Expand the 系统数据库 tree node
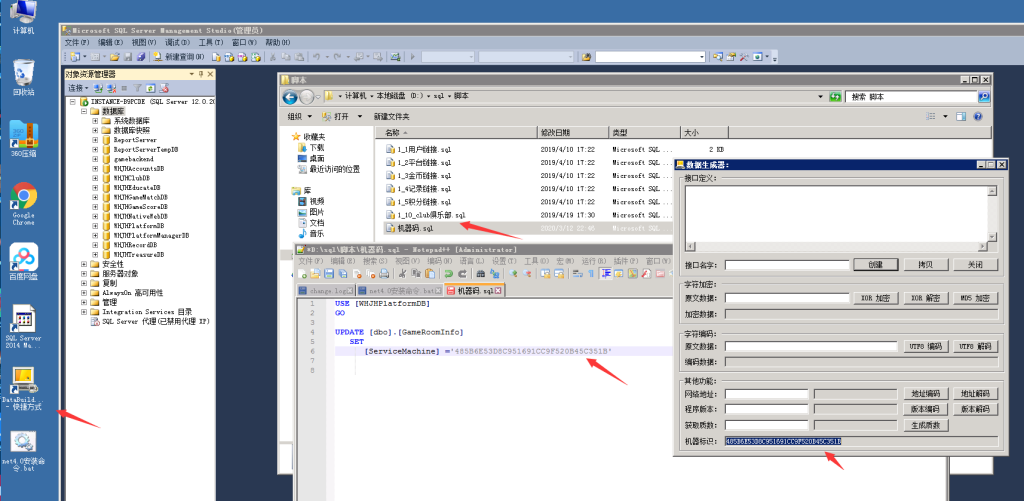 click(x=95, y=120)
